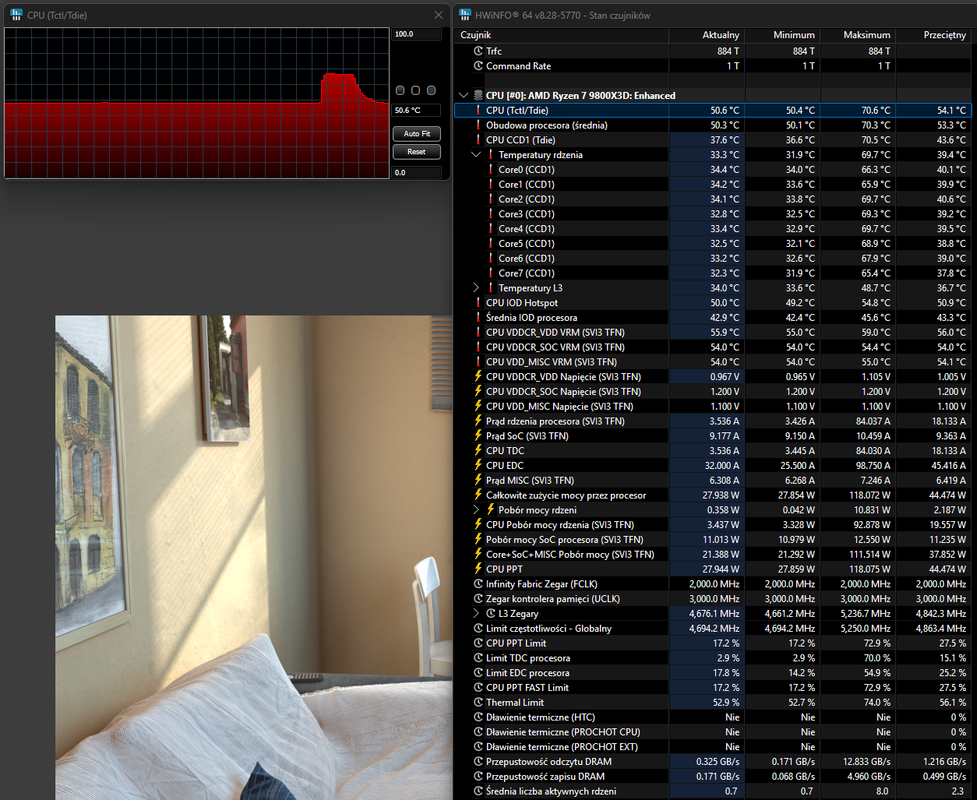Select the Limit częstotliwości - Globalny row
The height and width of the screenshot is (800, 977).
713,629
